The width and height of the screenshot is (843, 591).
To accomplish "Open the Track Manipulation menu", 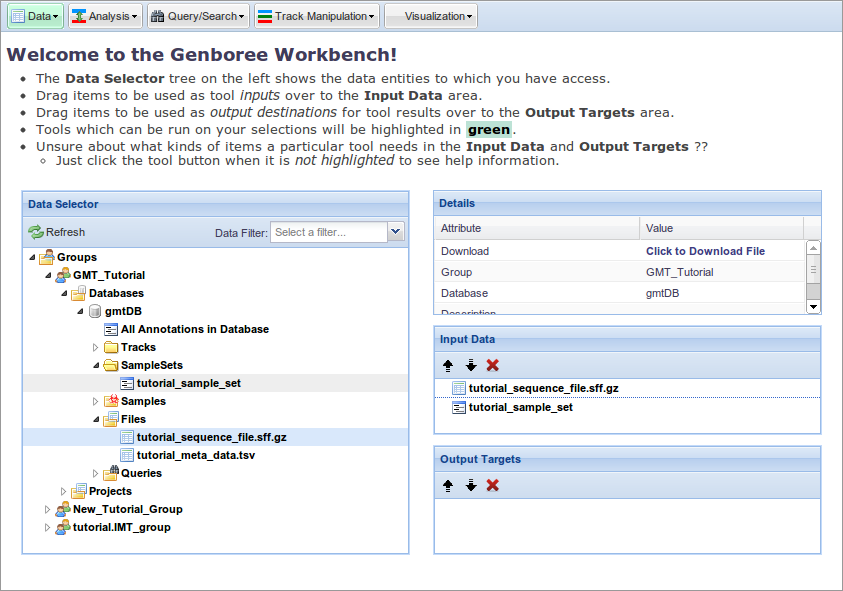I will (317, 16).
